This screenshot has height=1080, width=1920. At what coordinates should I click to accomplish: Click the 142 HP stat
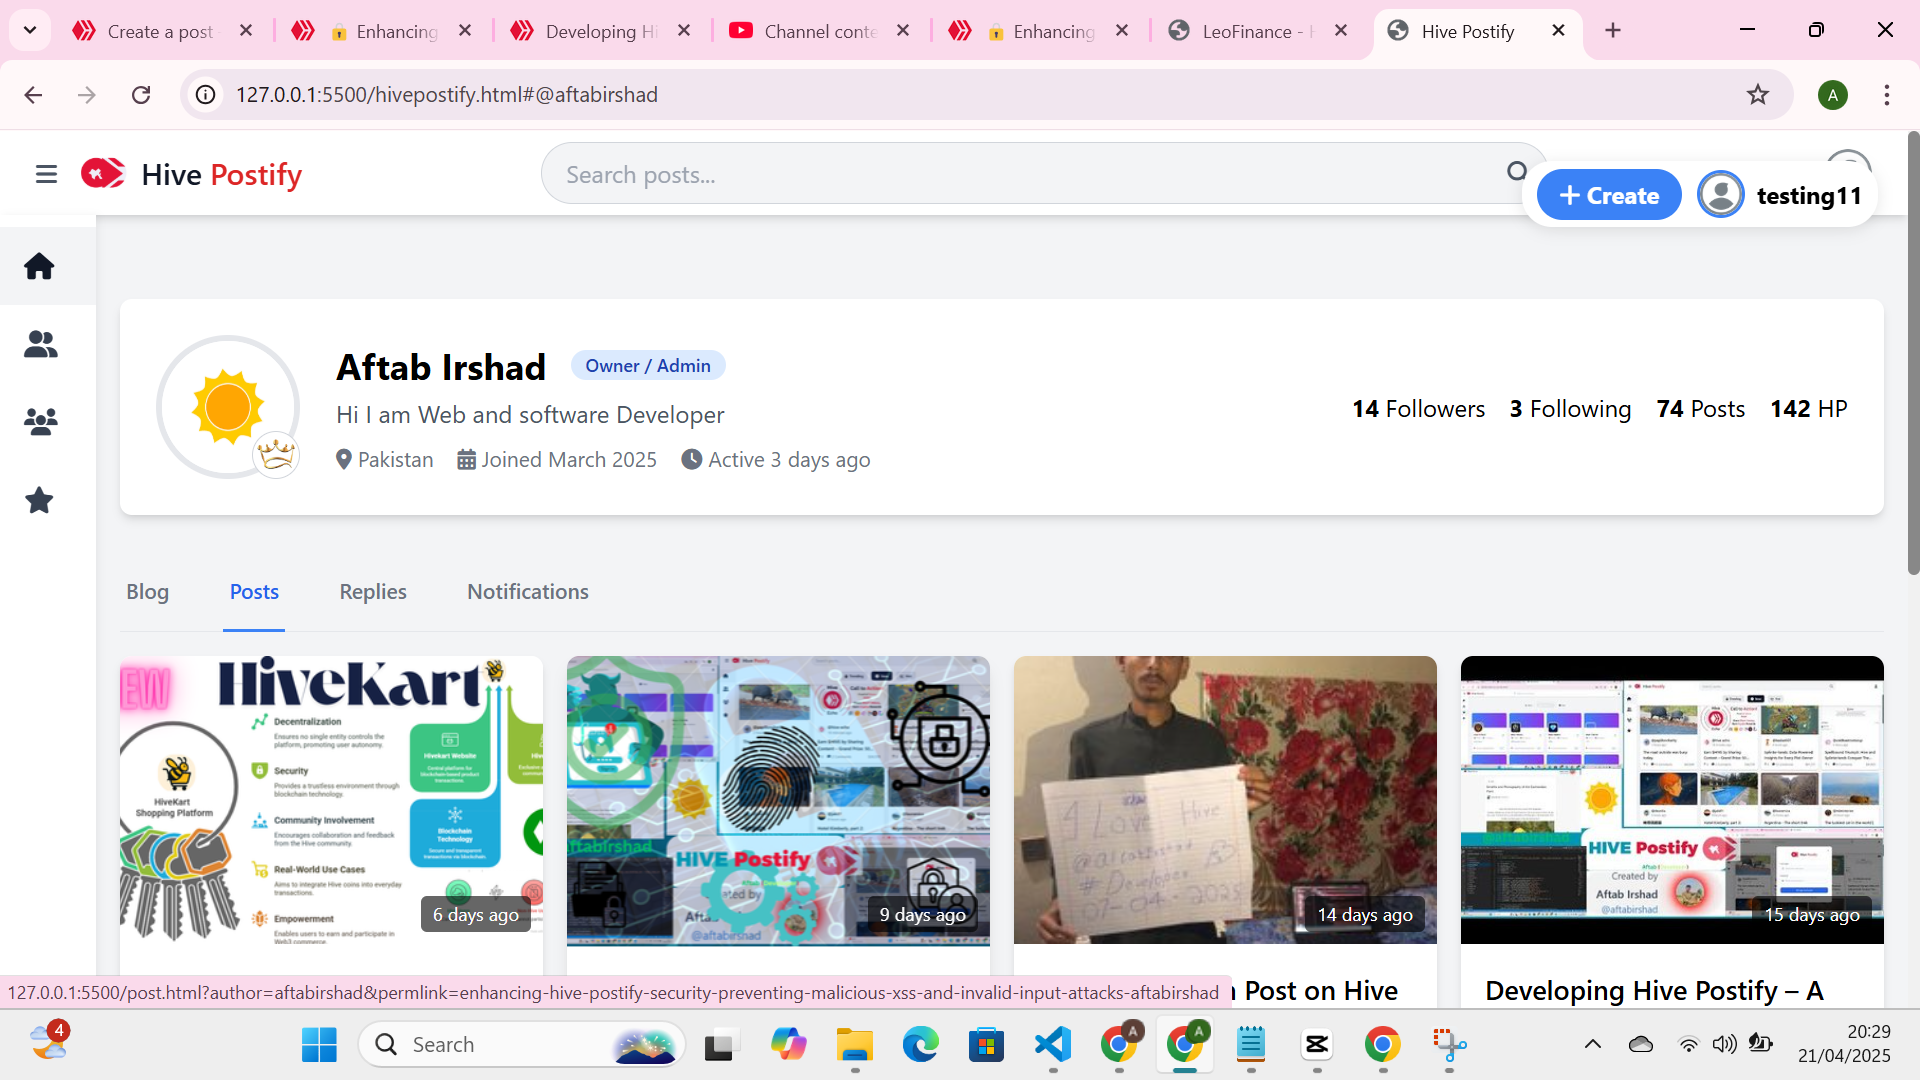pos(1808,409)
